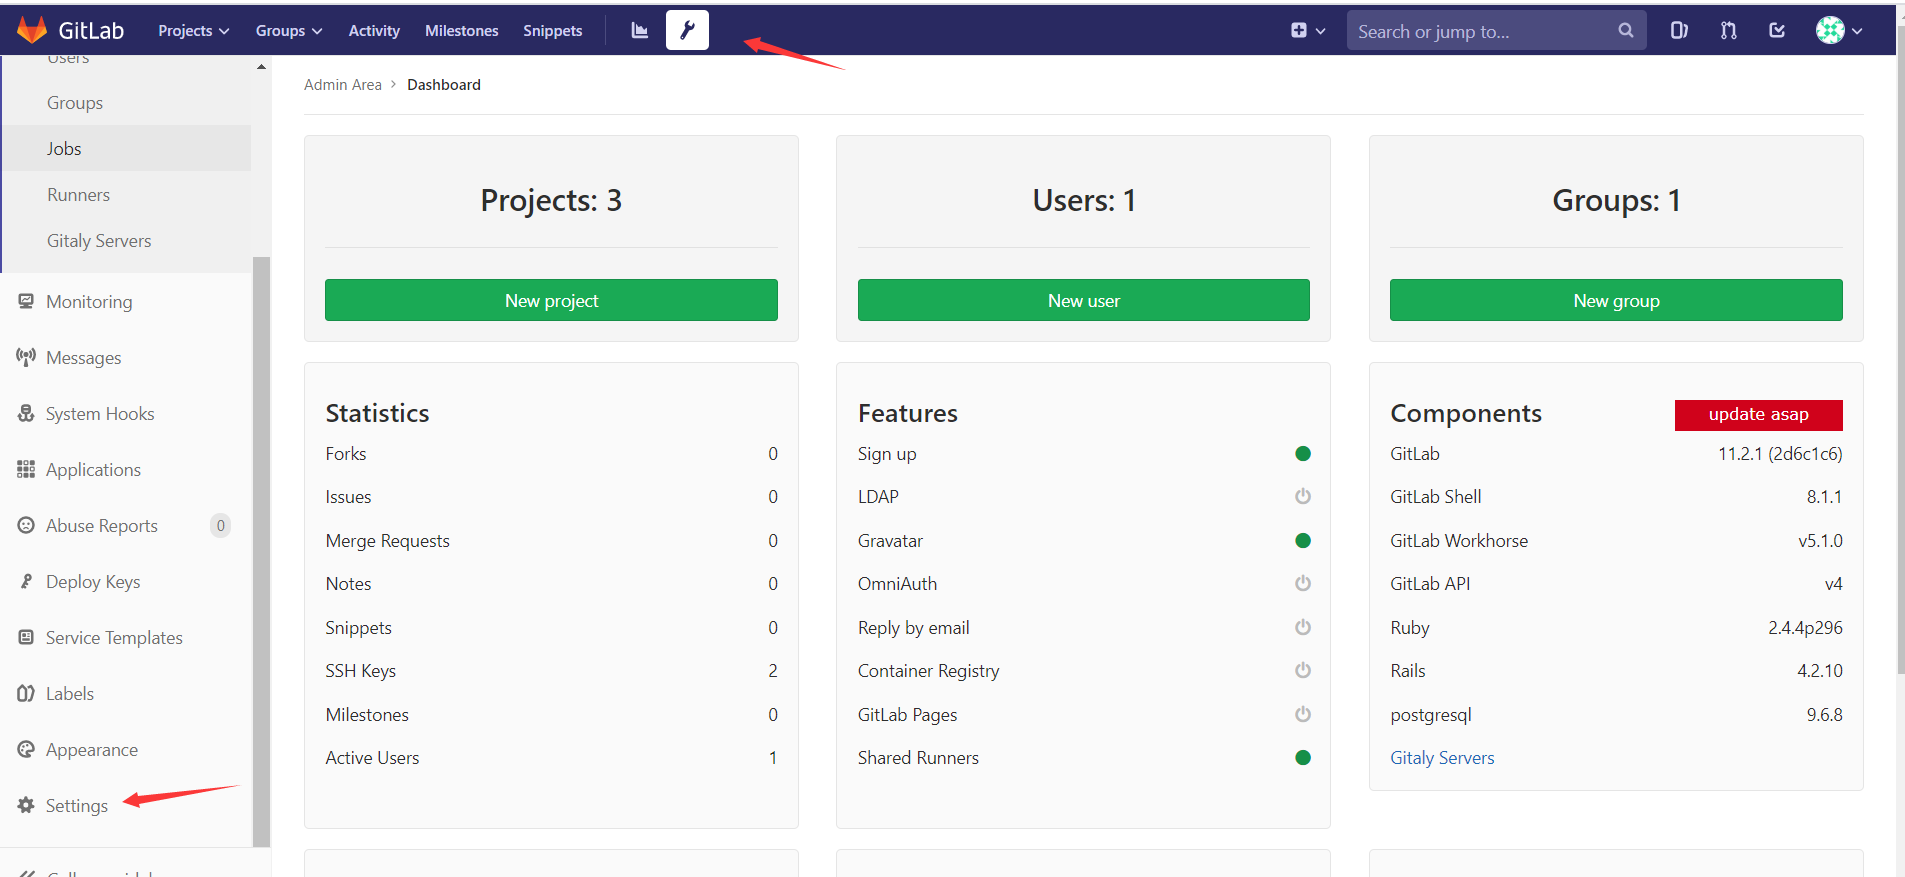1905x877 pixels.
Task: Select Jobs in admin sidebar
Action: [x=127, y=148]
